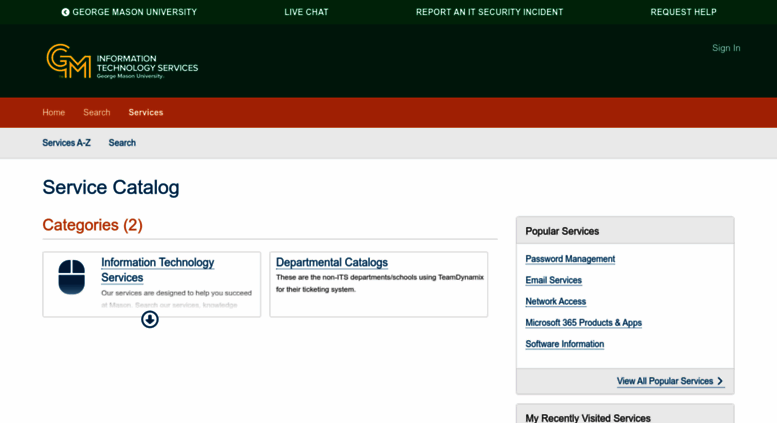Open Live Chat from the top bar
The image size is (777, 423).
click(x=306, y=12)
